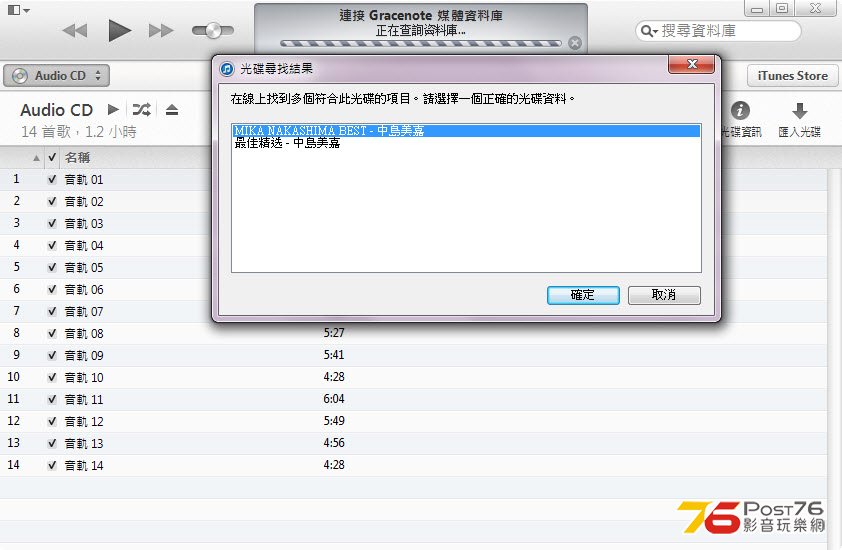Select MIKA NAKASHIMA BEST - 中島美嘉 result
842x550 pixels.
coord(466,131)
